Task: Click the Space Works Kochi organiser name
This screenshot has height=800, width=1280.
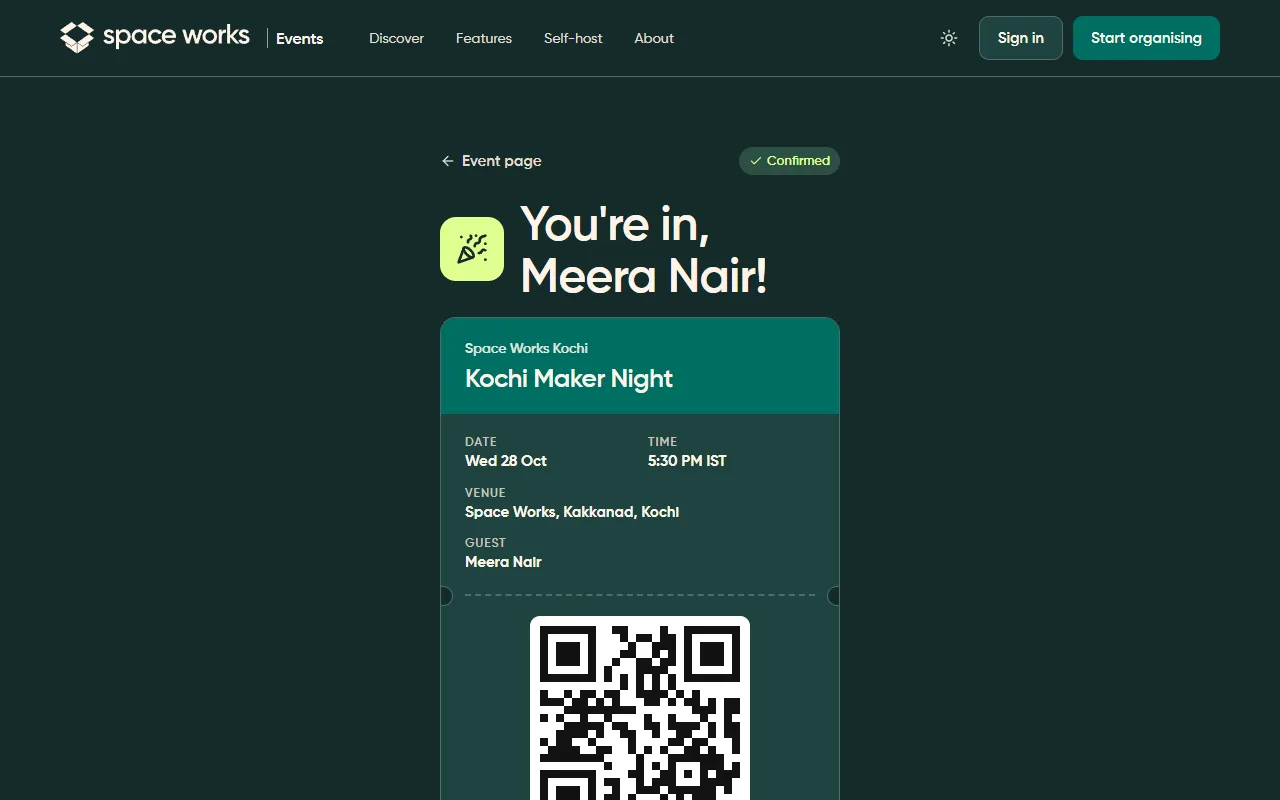Action: 526,348
